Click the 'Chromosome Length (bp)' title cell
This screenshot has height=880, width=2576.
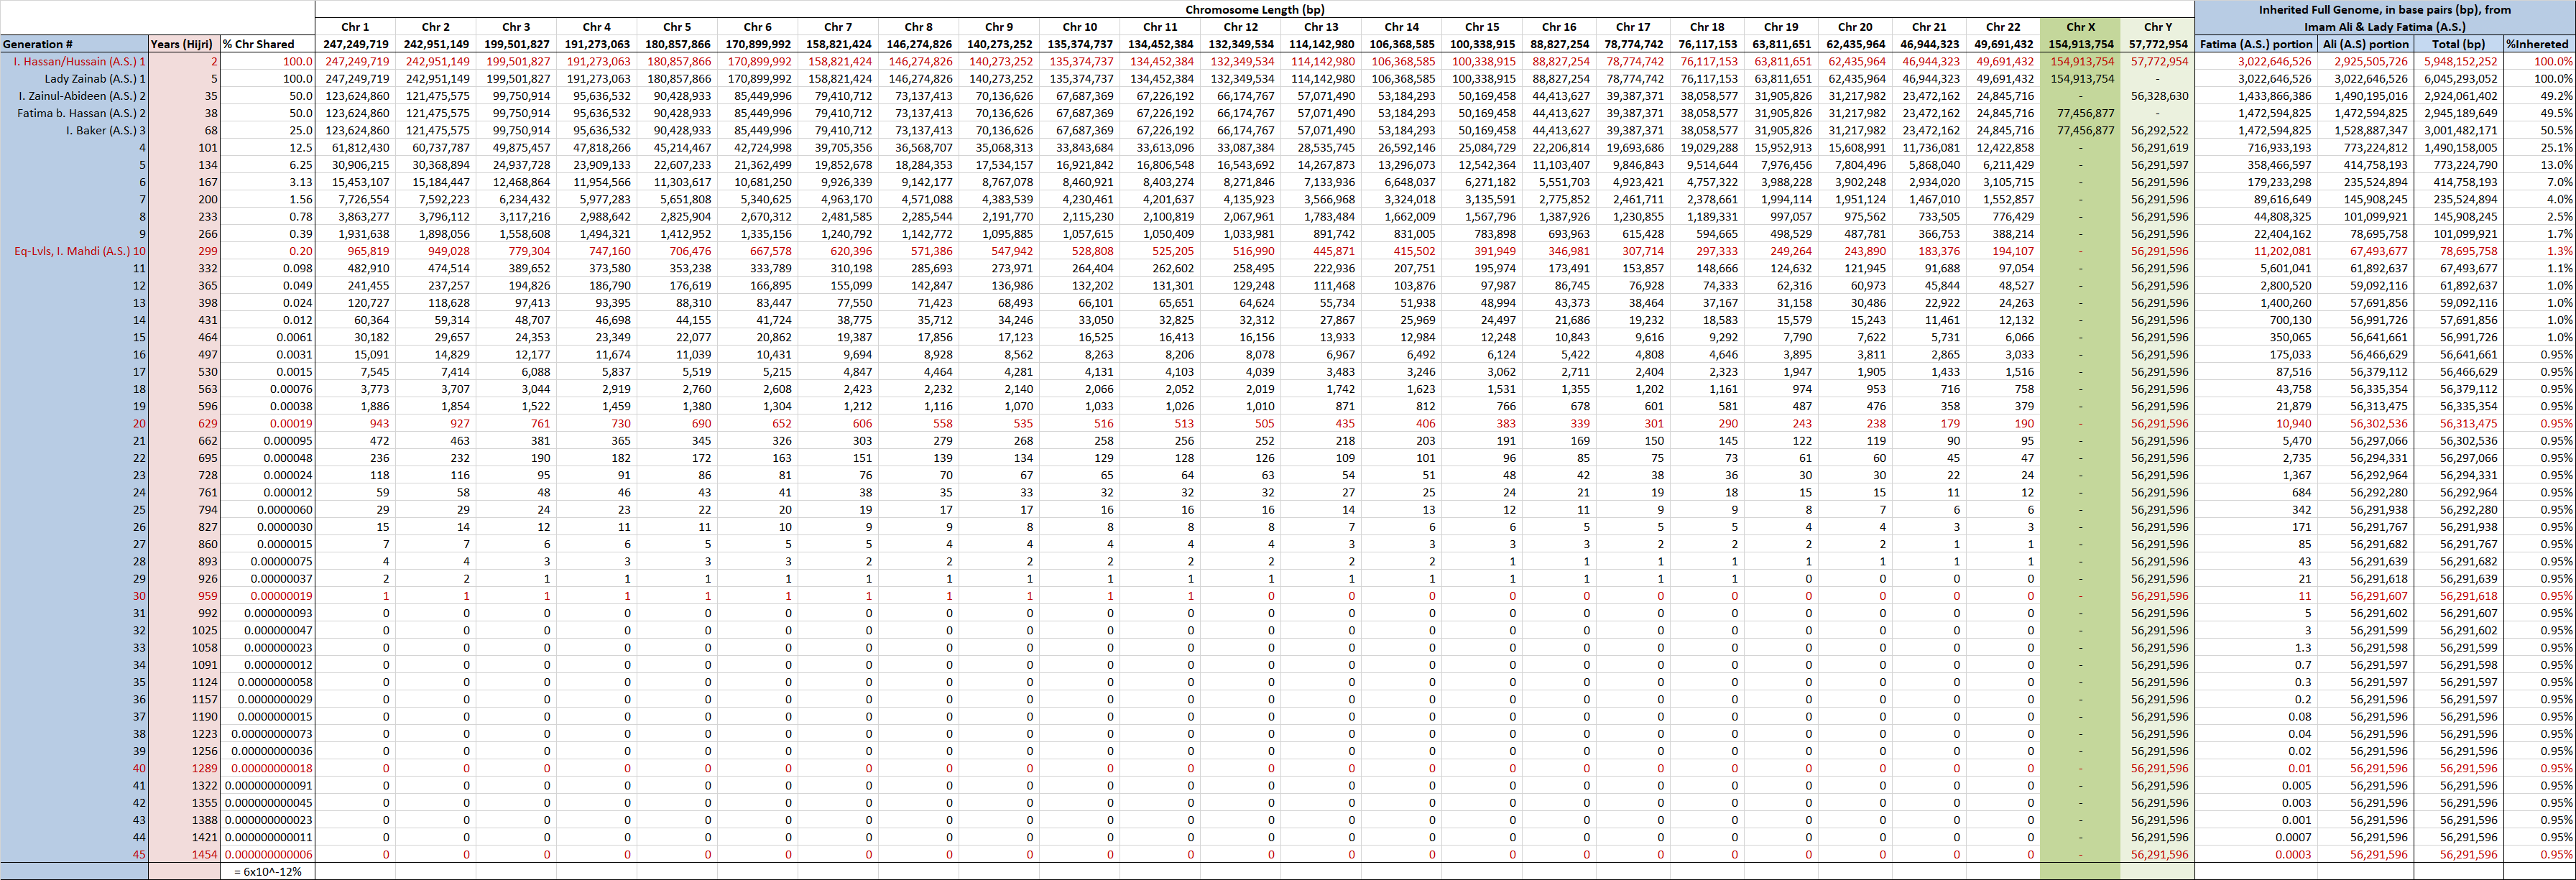[1254, 9]
